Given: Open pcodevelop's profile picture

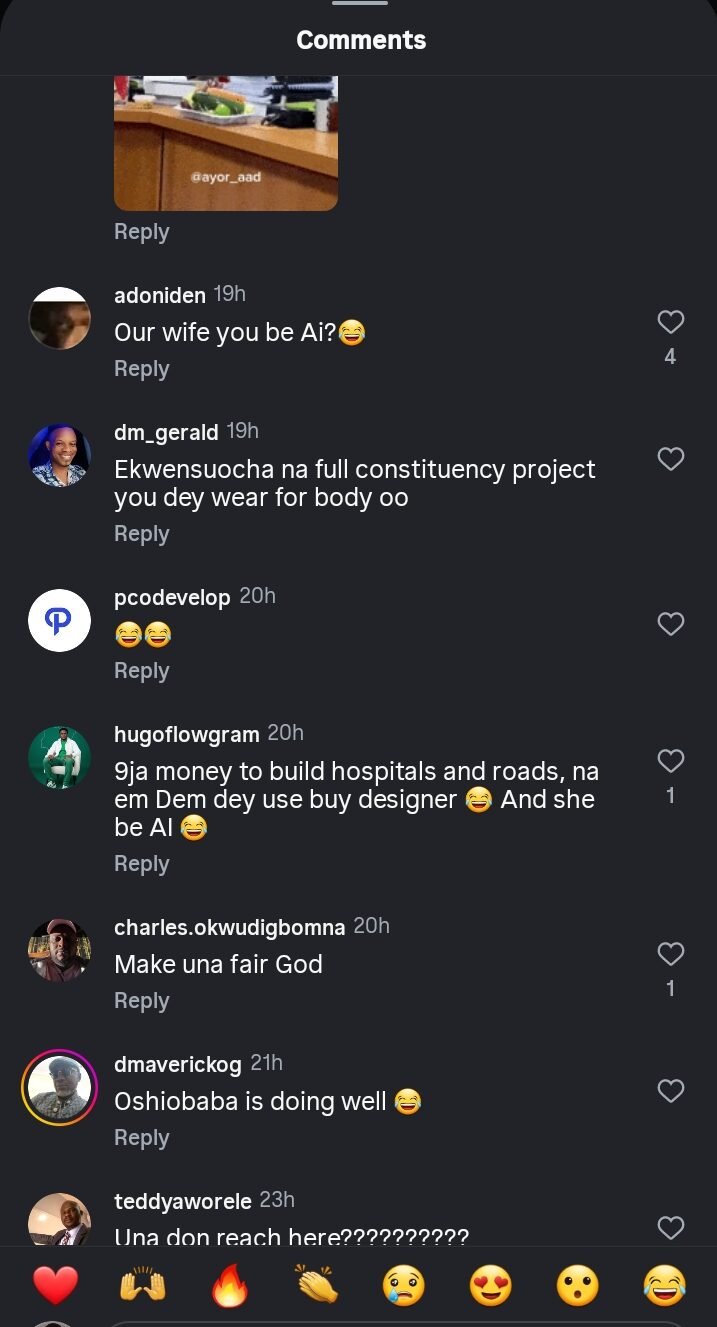Looking at the screenshot, I should click(x=59, y=621).
